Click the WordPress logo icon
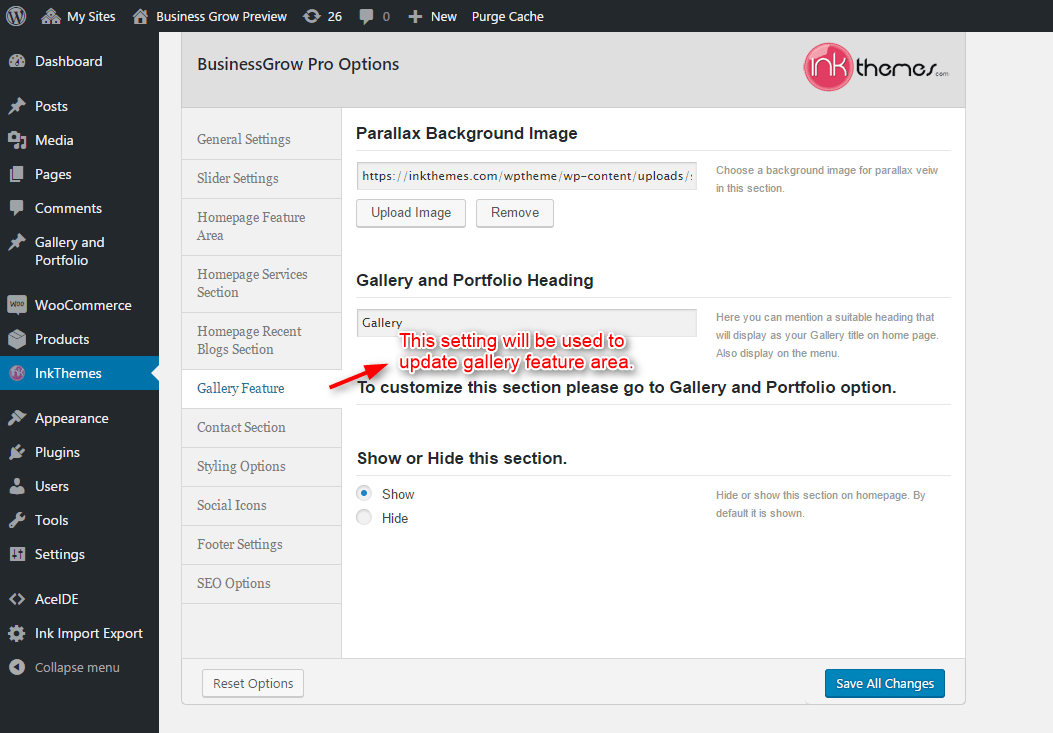Viewport: 1053px width, 733px height. (x=16, y=16)
